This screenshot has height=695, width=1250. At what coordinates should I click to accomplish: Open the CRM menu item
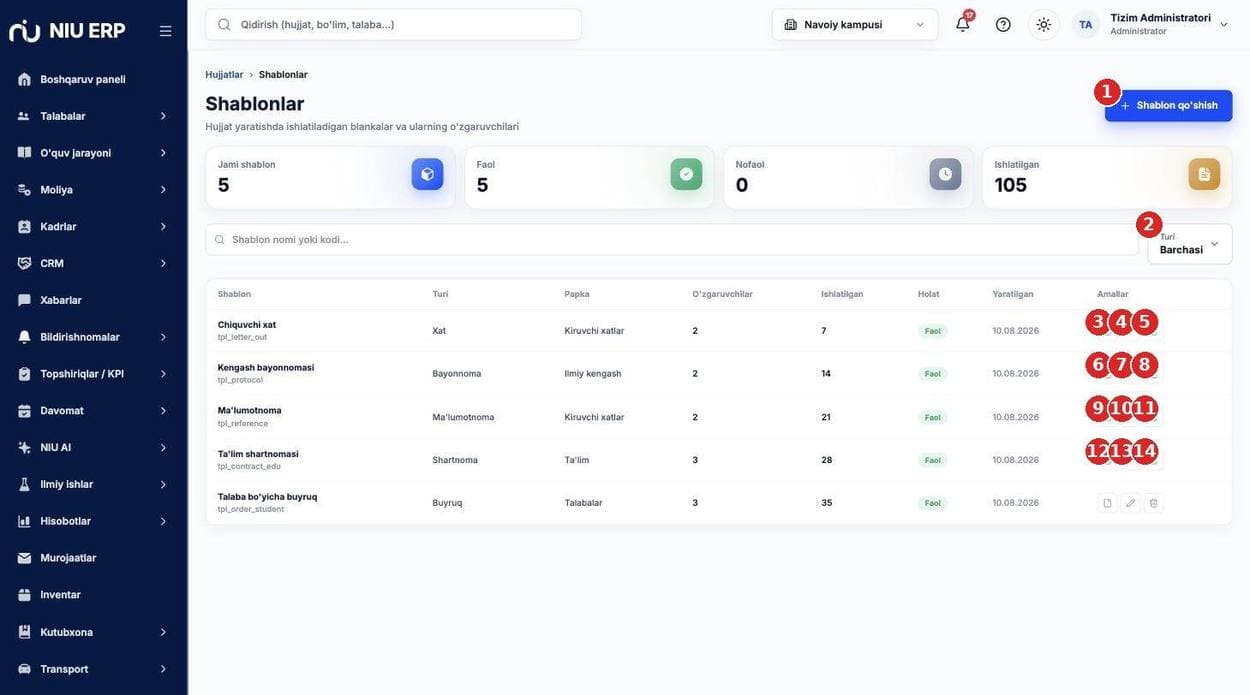(93, 263)
